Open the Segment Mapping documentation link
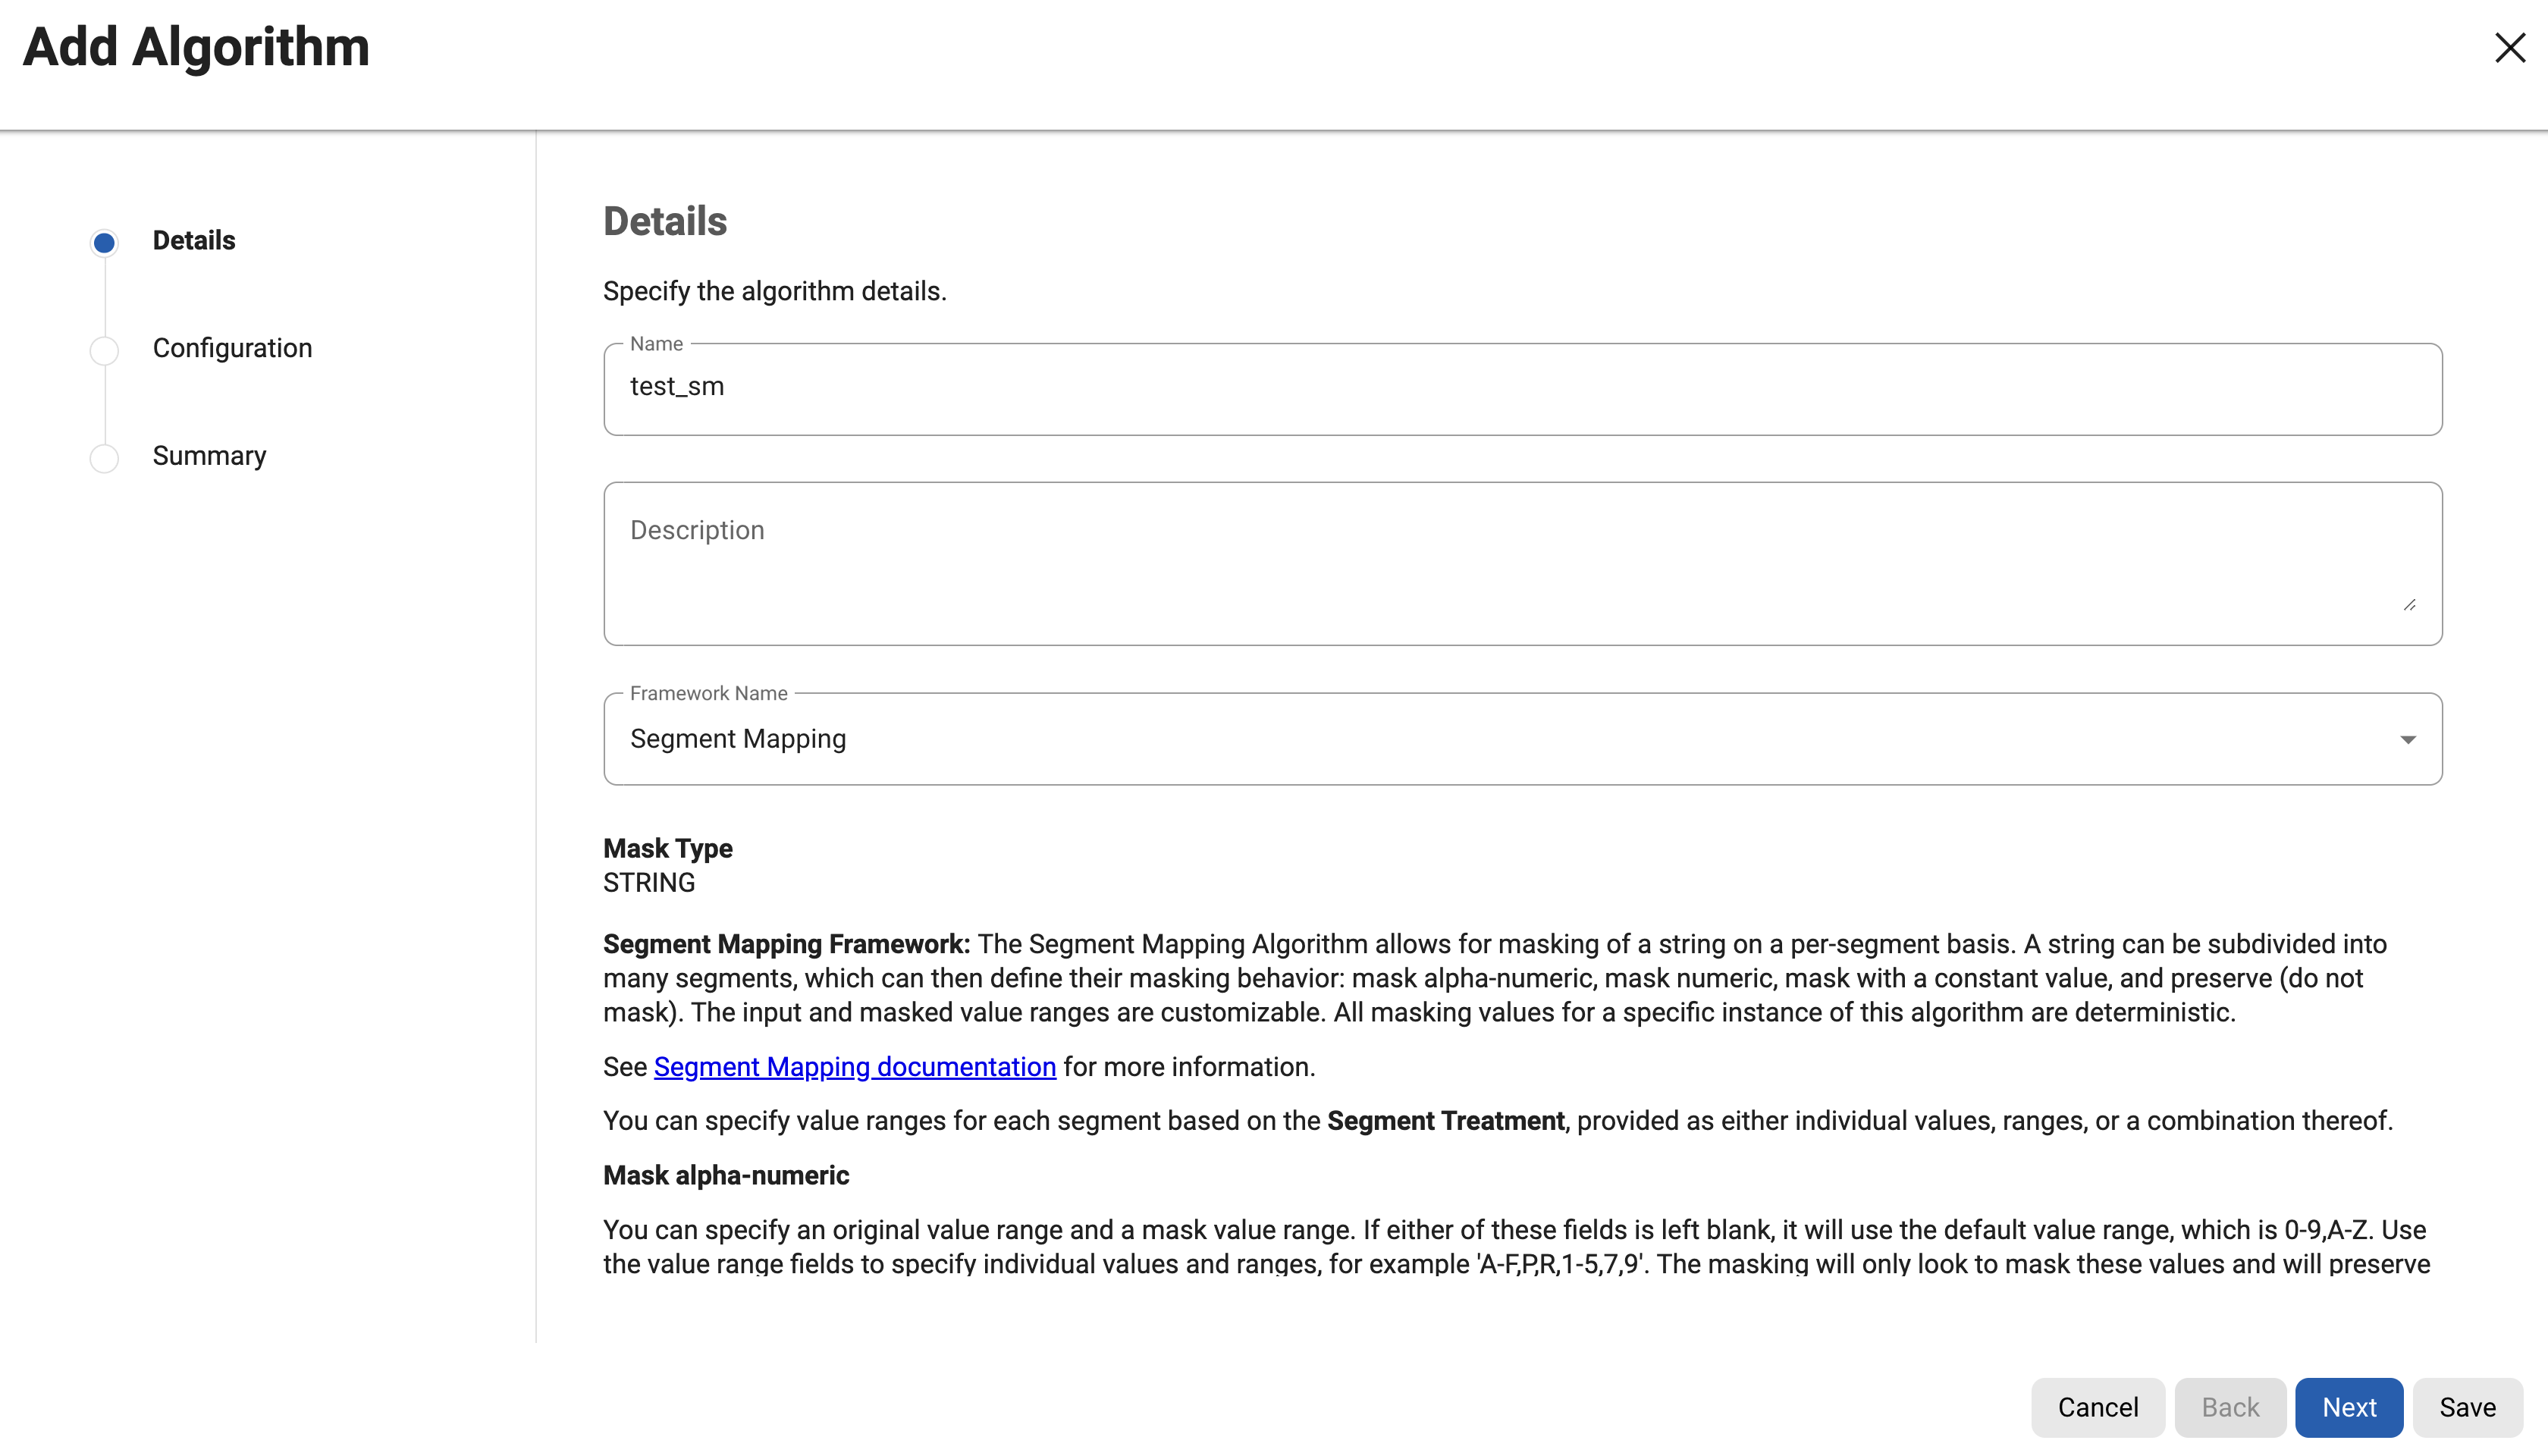Viewport: 2548px width, 1456px height. coord(854,1067)
